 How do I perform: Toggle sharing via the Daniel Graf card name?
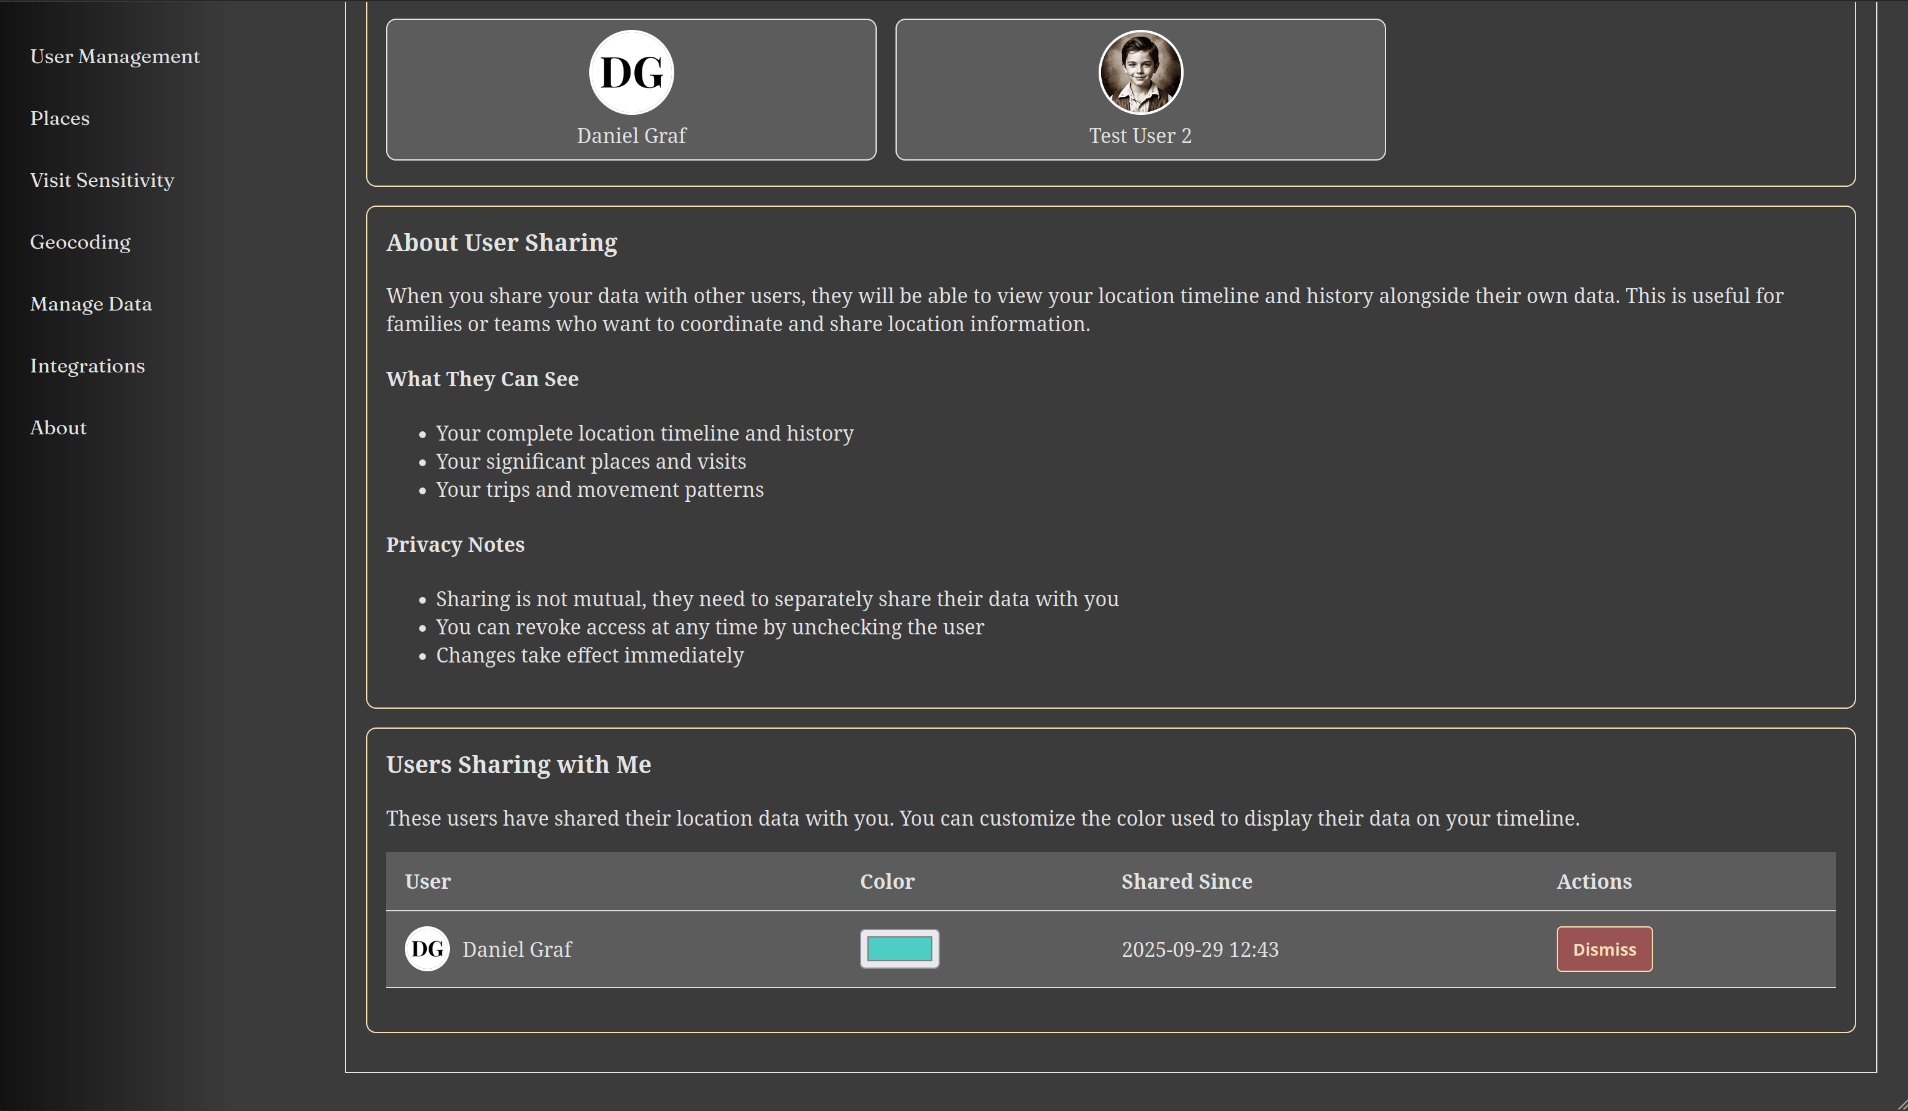(x=631, y=136)
